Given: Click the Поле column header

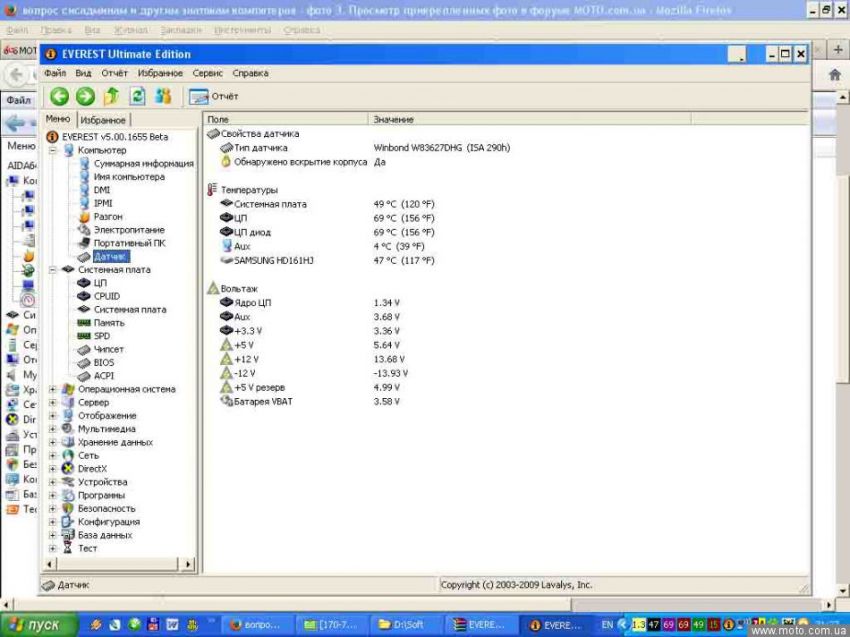Looking at the screenshot, I should point(286,119).
